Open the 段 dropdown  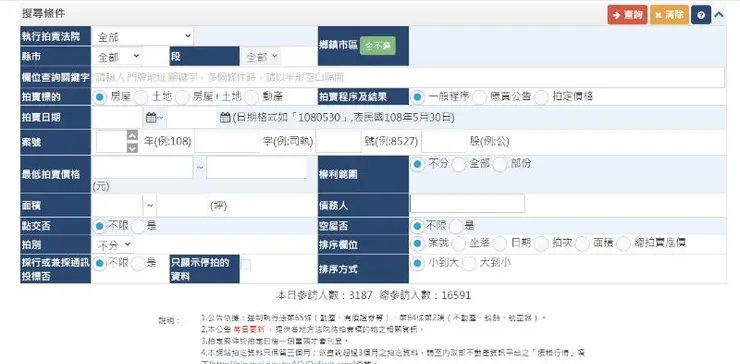click(261, 57)
